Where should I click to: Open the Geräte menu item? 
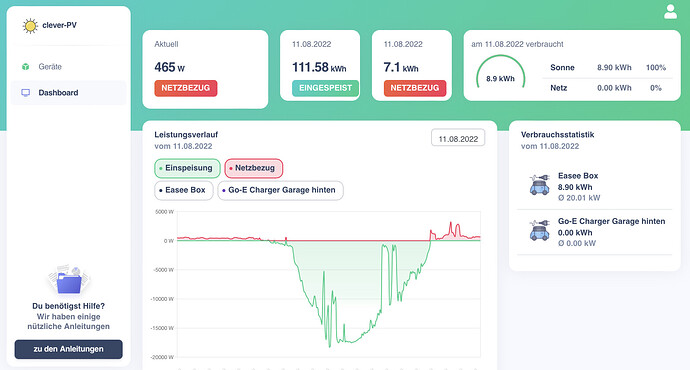[x=69, y=67]
